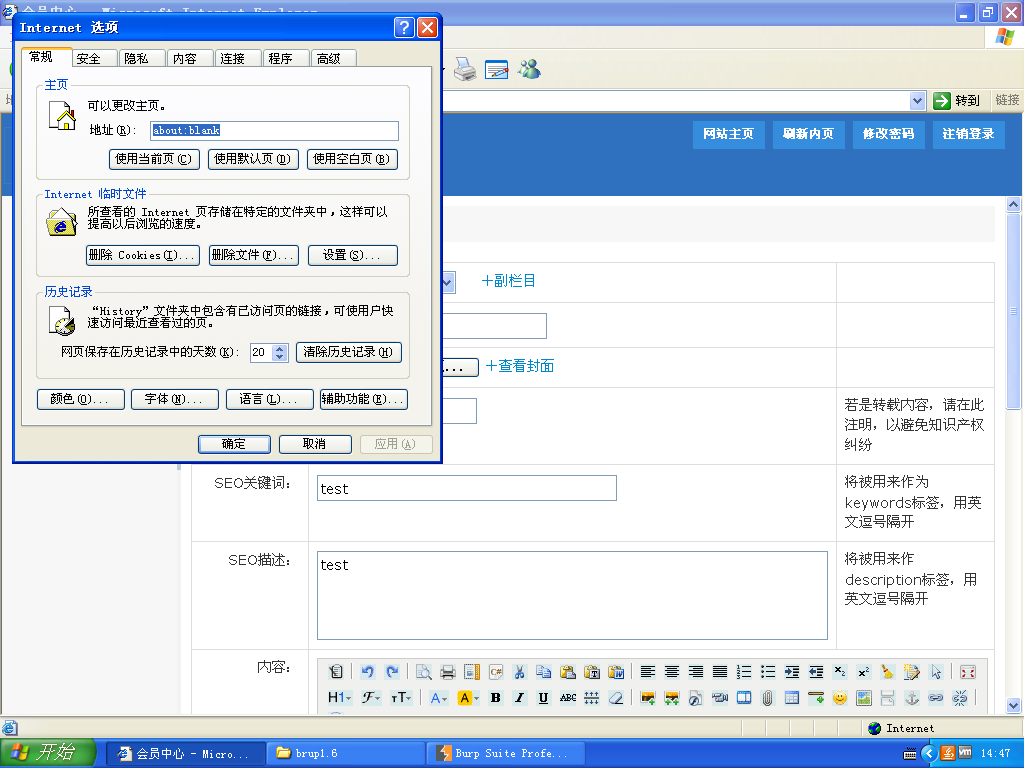Align text center in editor
The height and width of the screenshot is (768, 1024).
click(671, 672)
